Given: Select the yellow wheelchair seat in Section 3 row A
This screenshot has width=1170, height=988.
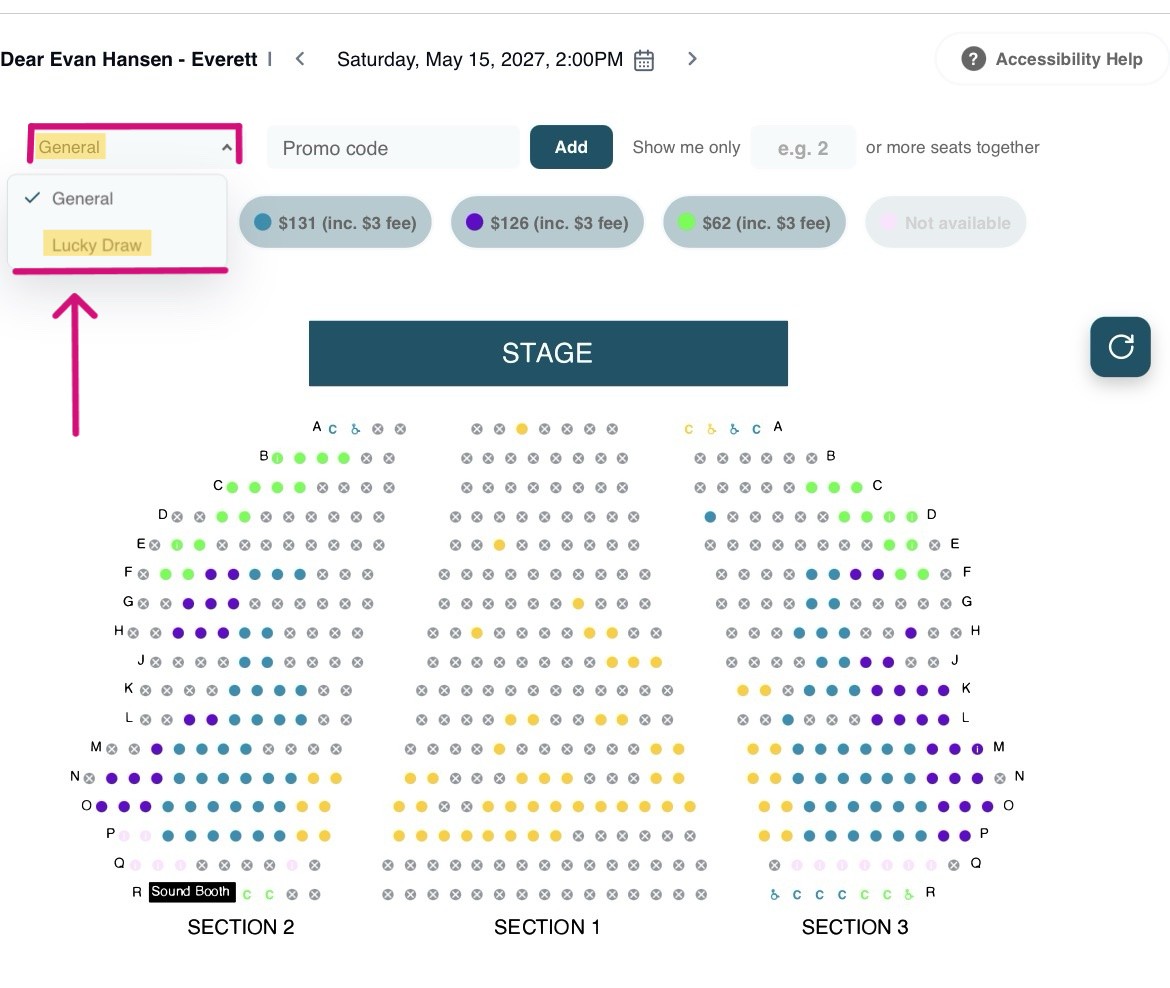Looking at the screenshot, I should click(711, 429).
